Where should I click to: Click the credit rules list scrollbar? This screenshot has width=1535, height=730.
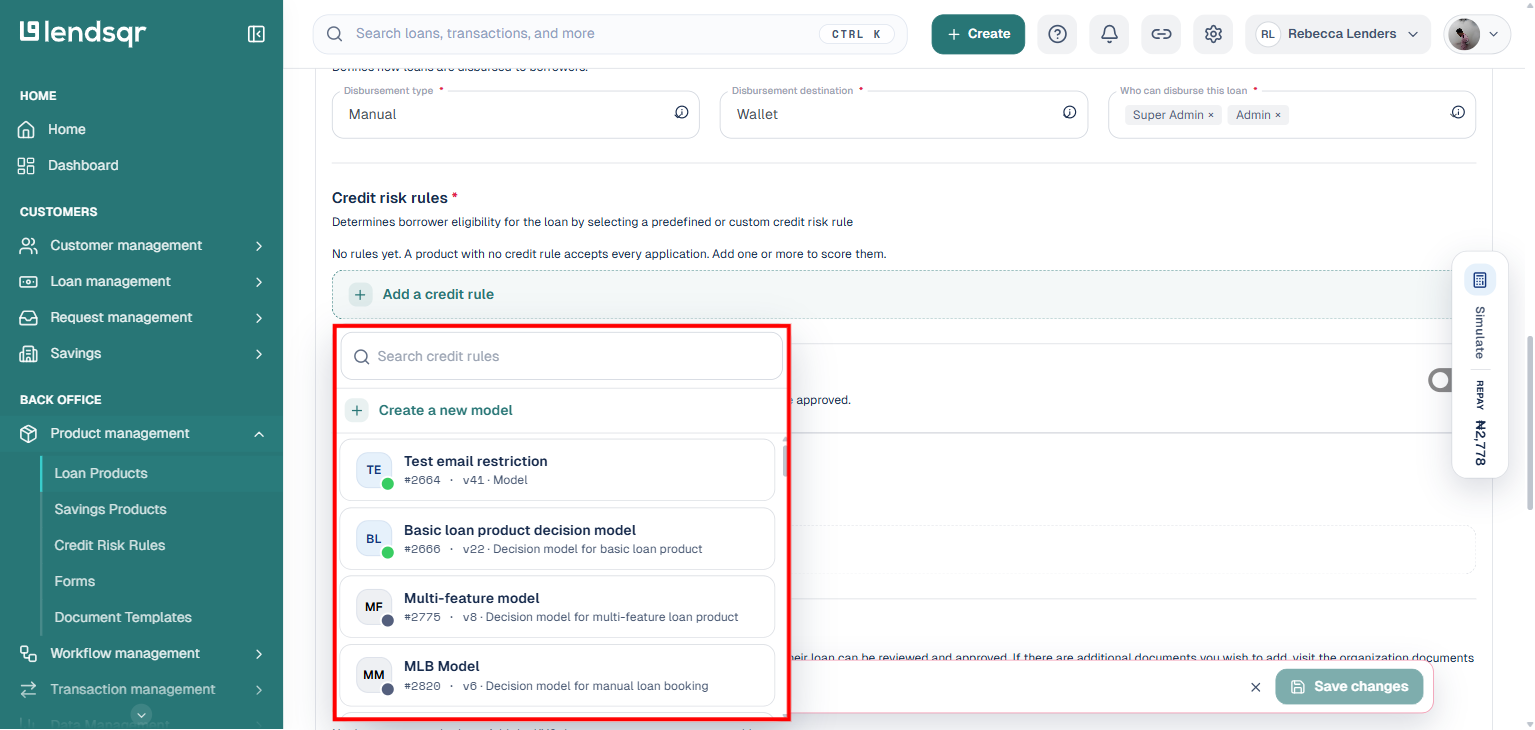tap(785, 460)
